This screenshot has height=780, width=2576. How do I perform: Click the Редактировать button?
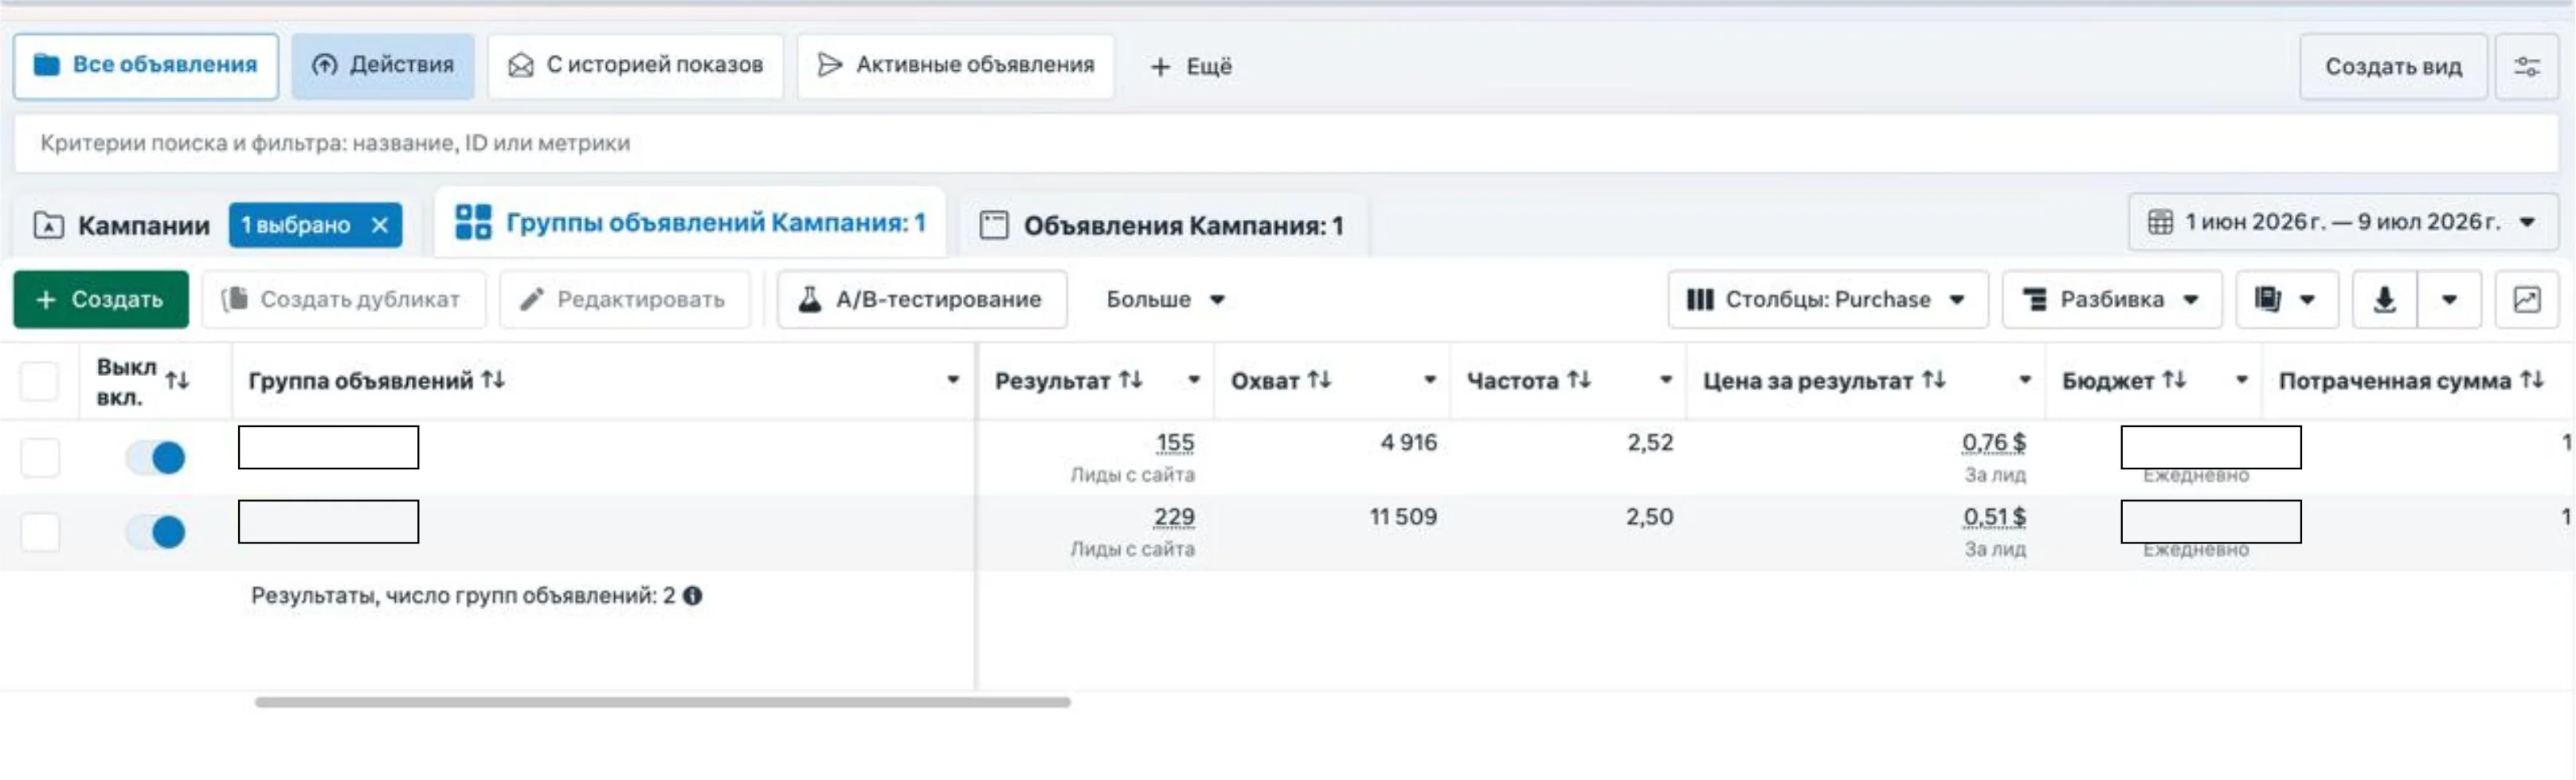point(624,299)
